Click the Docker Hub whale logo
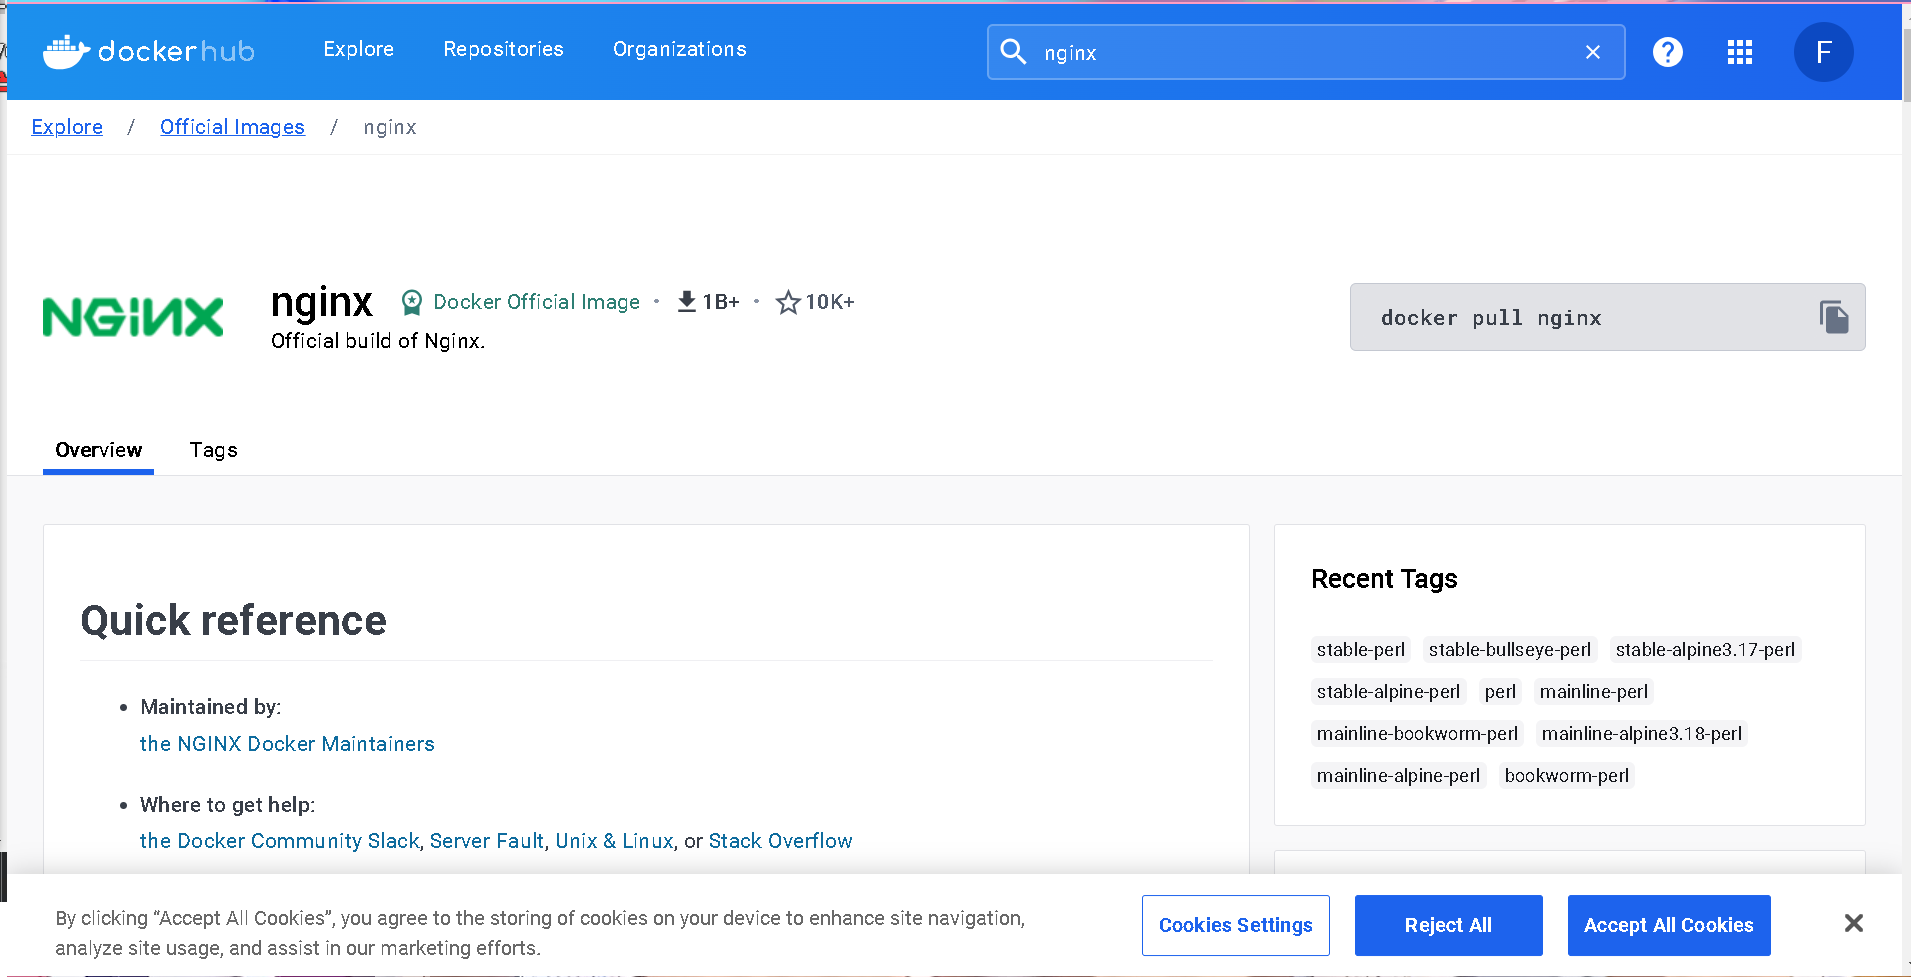This screenshot has width=1911, height=977. (66, 51)
